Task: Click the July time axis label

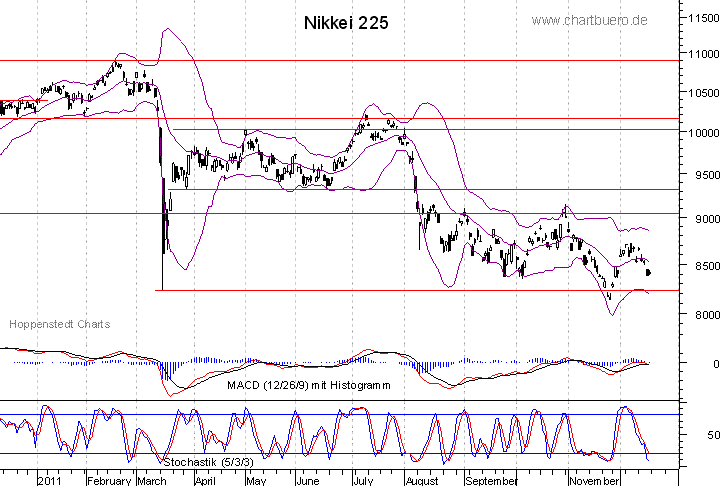Action: 363,480
